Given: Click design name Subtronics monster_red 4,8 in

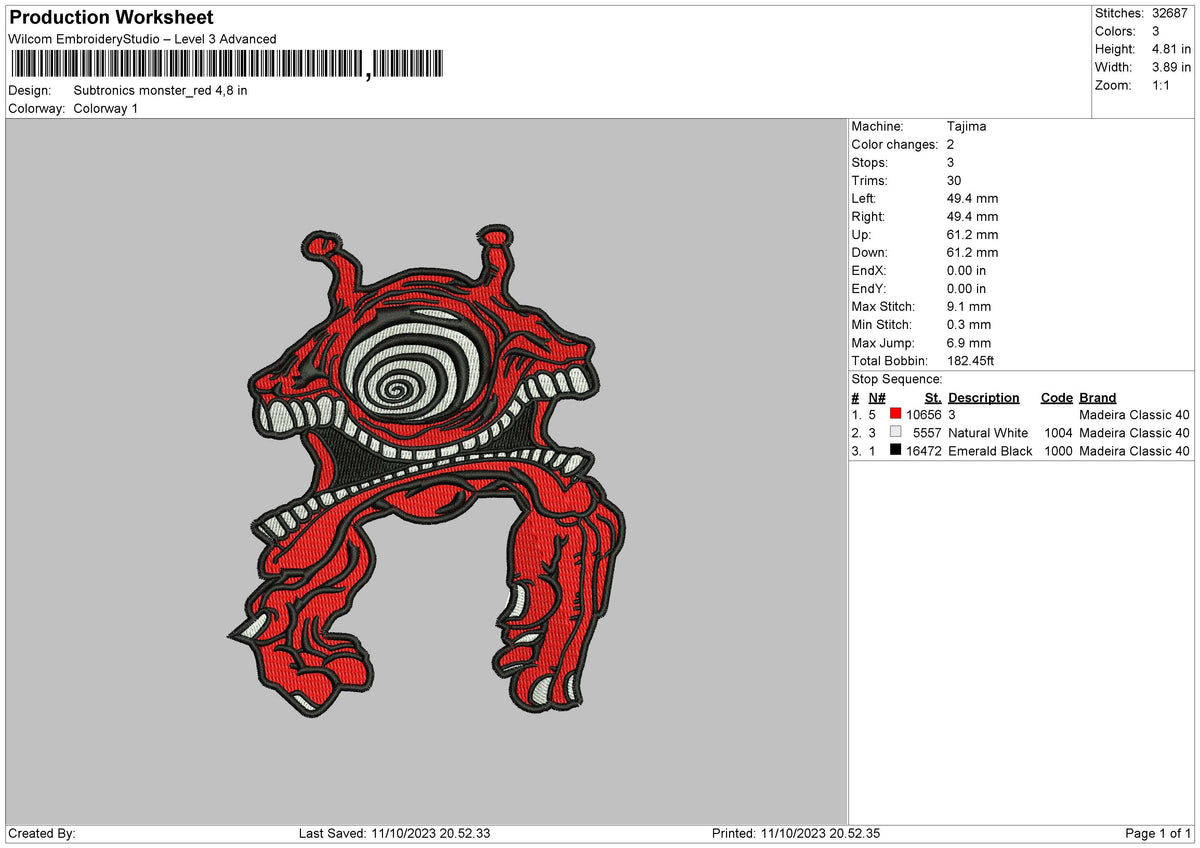Looking at the screenshot, I should (x=160, y=90).
